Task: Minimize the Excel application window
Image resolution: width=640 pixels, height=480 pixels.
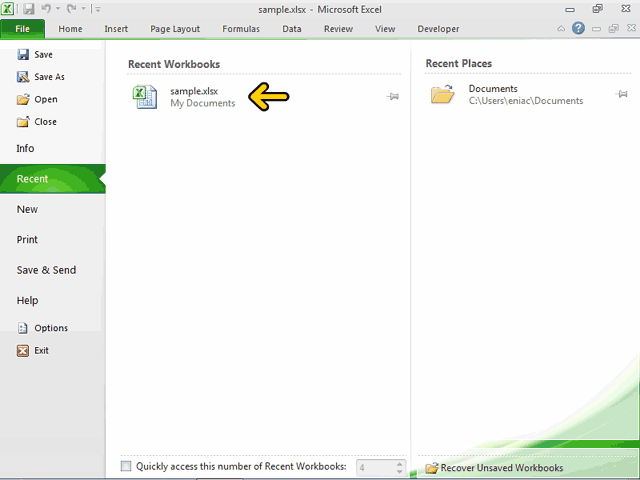Action: [x=570, y=9]
